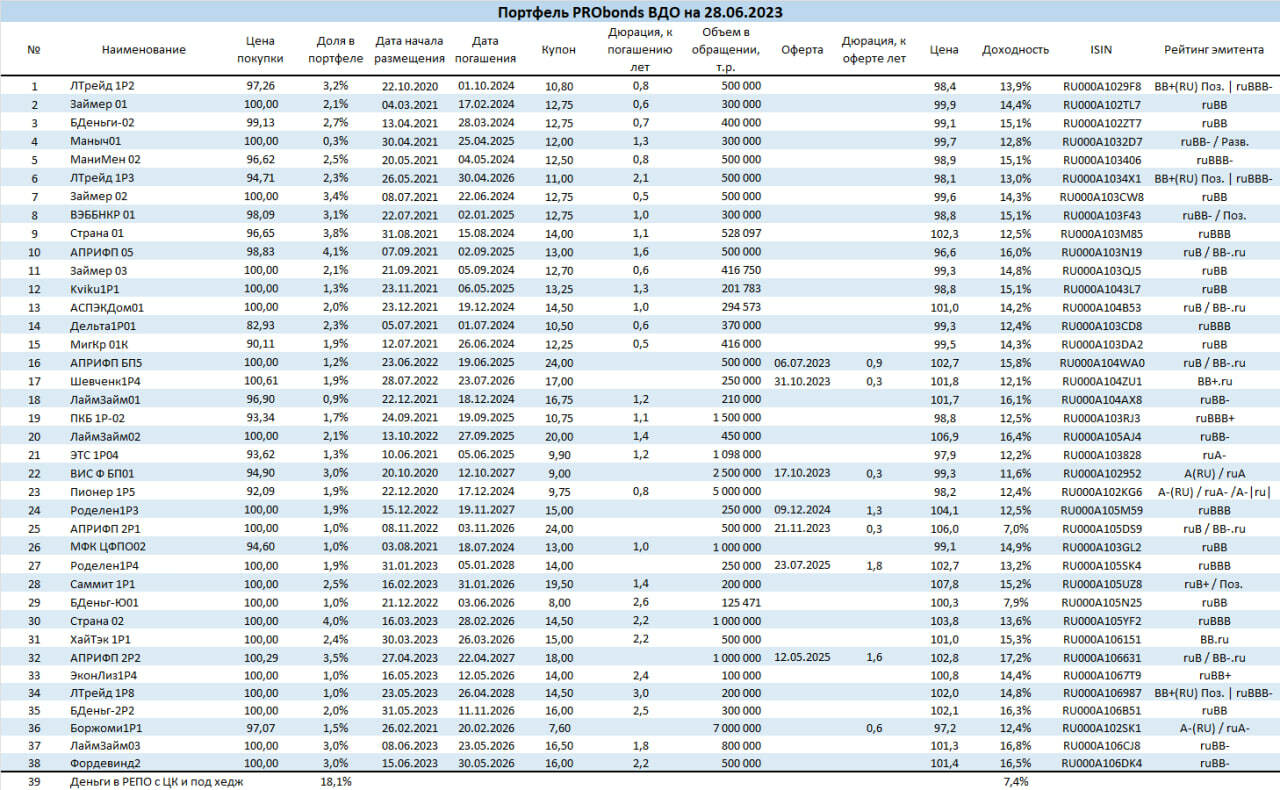1280x790 pixels.
Task: Select the ISIN 'RU000A102KG6'
Action: pyautogui.click(x=1101, y=492)
